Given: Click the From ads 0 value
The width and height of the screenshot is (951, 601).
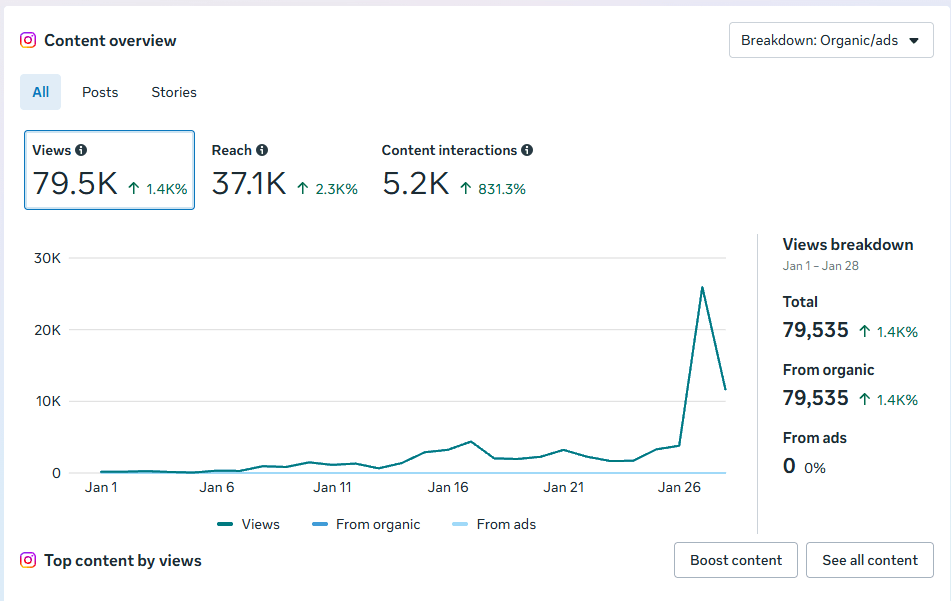Looking at the screenshot, I should tap(788, 466).
